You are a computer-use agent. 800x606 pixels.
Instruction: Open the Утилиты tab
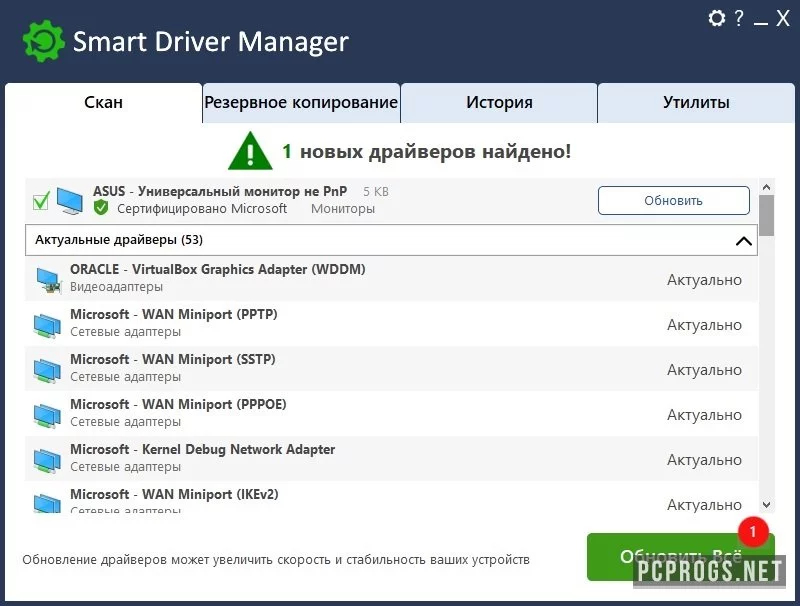coord(696,103)
